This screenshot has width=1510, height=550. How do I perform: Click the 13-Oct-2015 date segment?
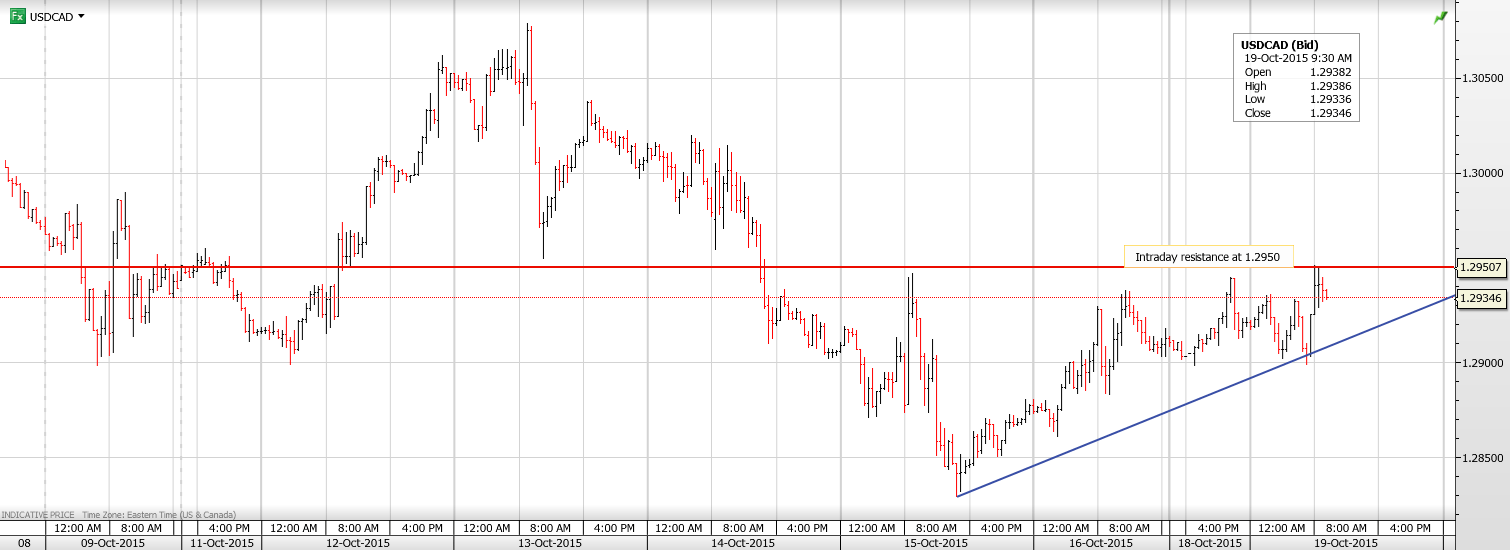pyautogui.click(x=550, y=543)
